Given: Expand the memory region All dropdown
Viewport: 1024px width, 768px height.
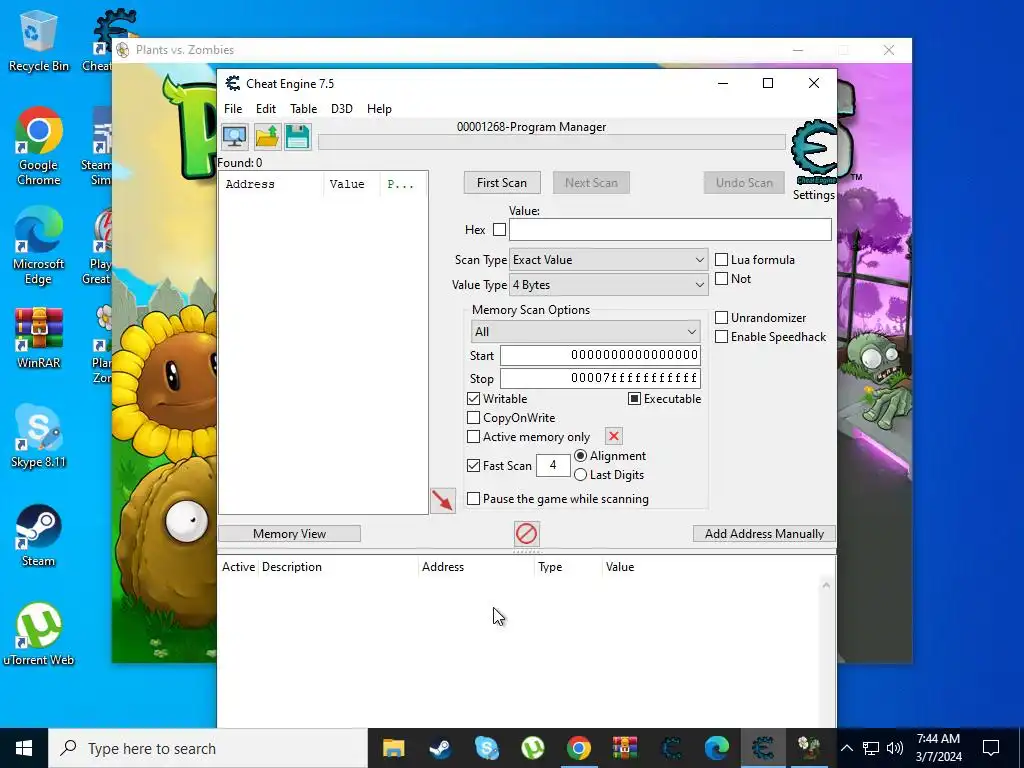Looking at the screenshot, I should click(x=585, y=332).
